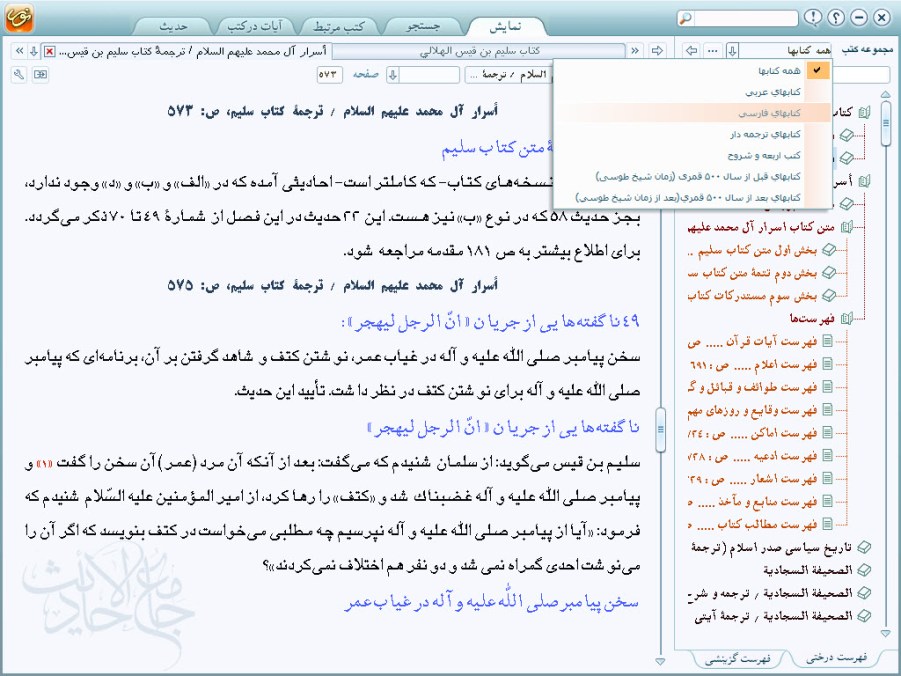Click the book icon of بخش دوم تتمهٔ متن
Screen dimensions: 901x676
(829, 272)
